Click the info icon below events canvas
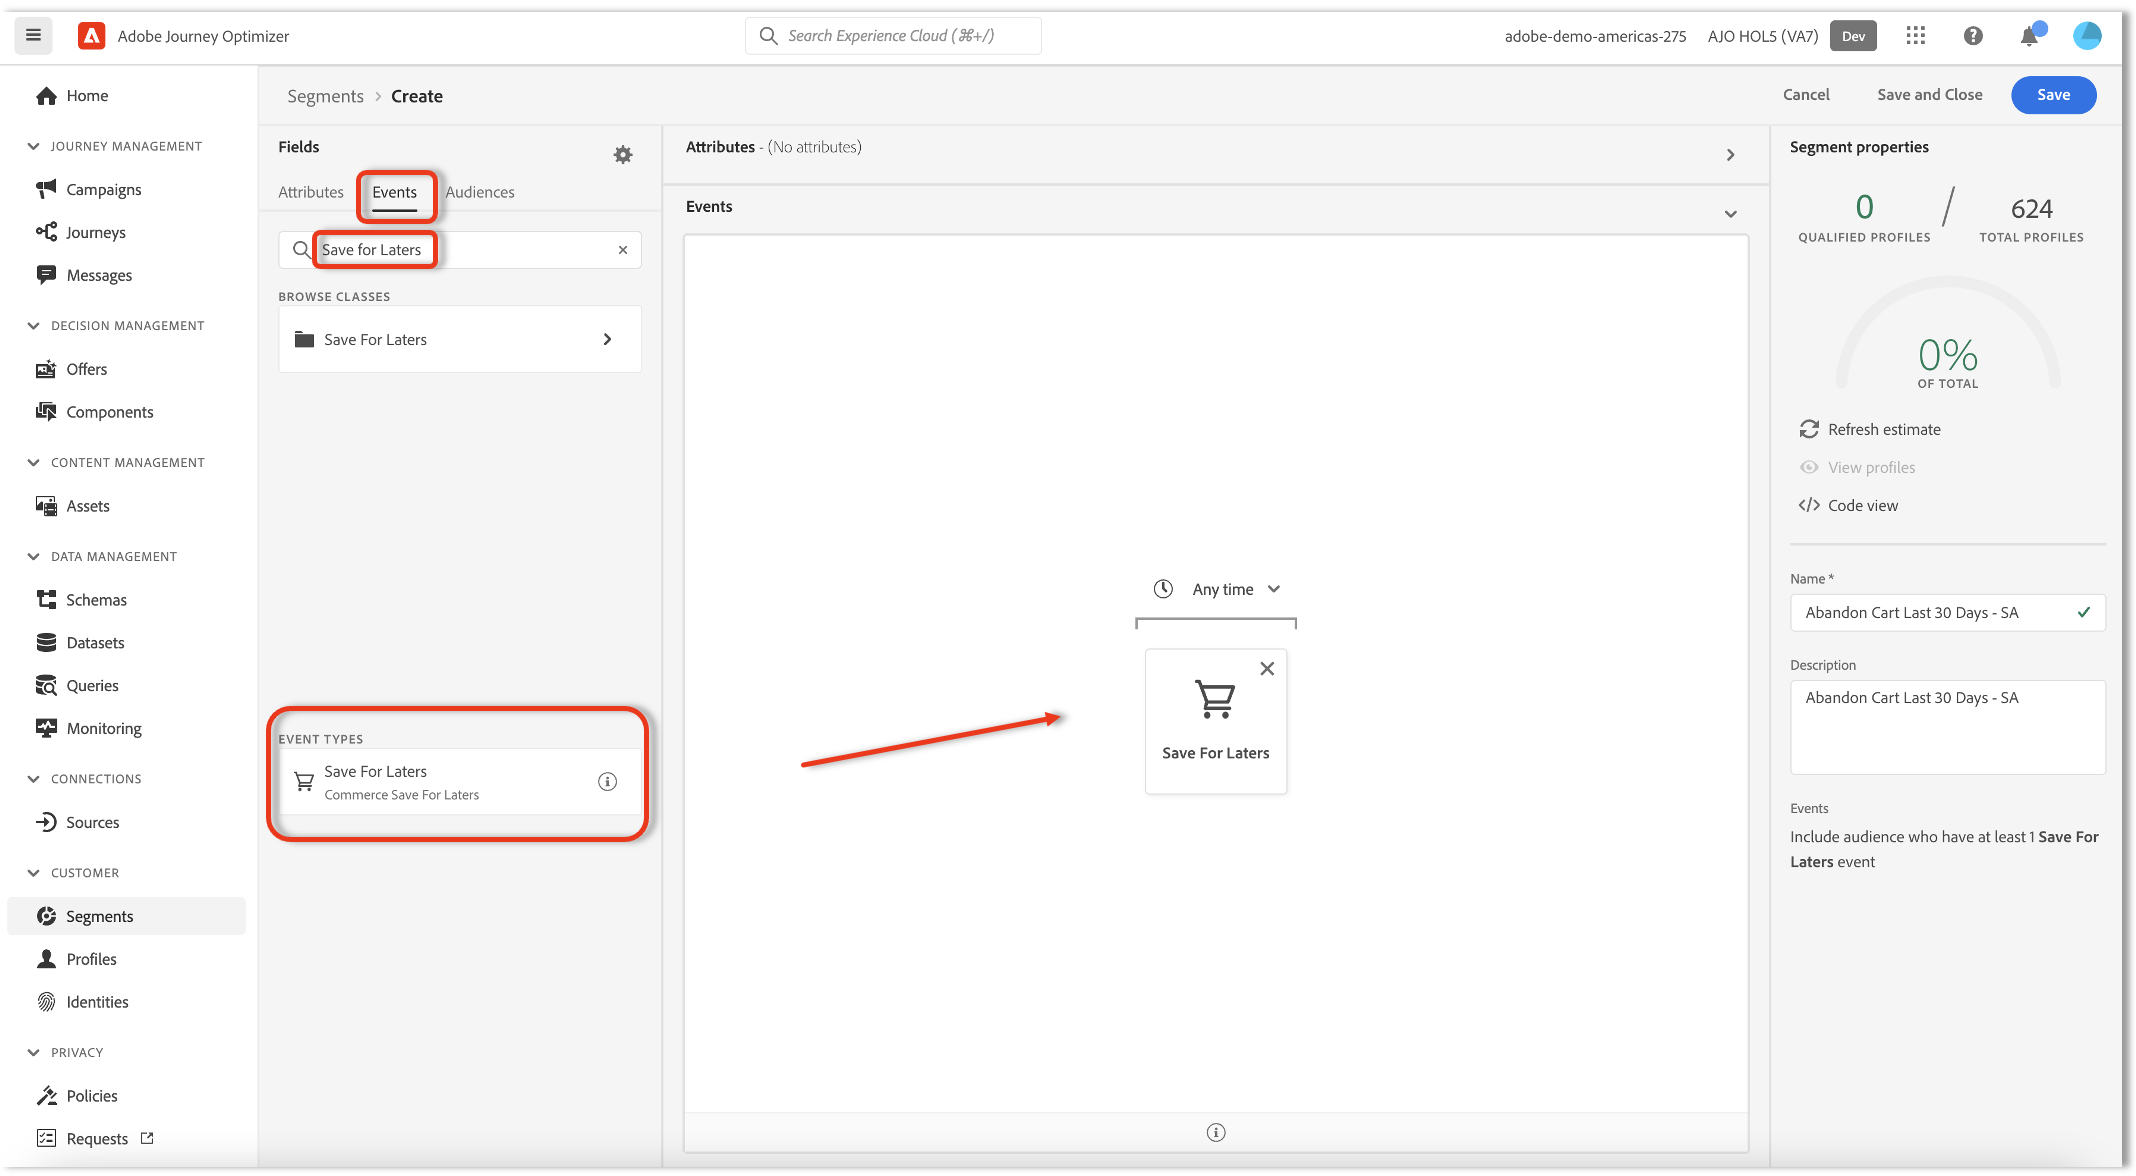The height and width of the screenshot is (1176, 2136). click(1216, 1132)
